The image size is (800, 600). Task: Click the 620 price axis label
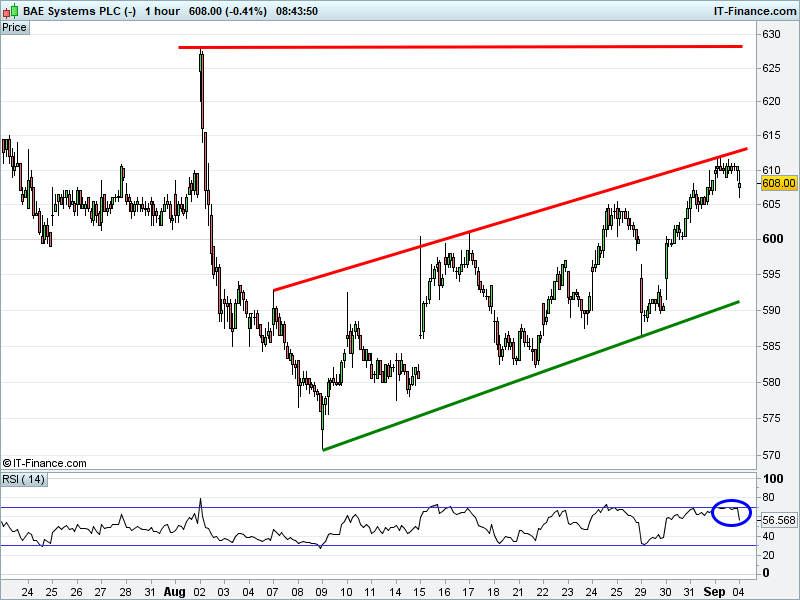(x=771, y=101)
